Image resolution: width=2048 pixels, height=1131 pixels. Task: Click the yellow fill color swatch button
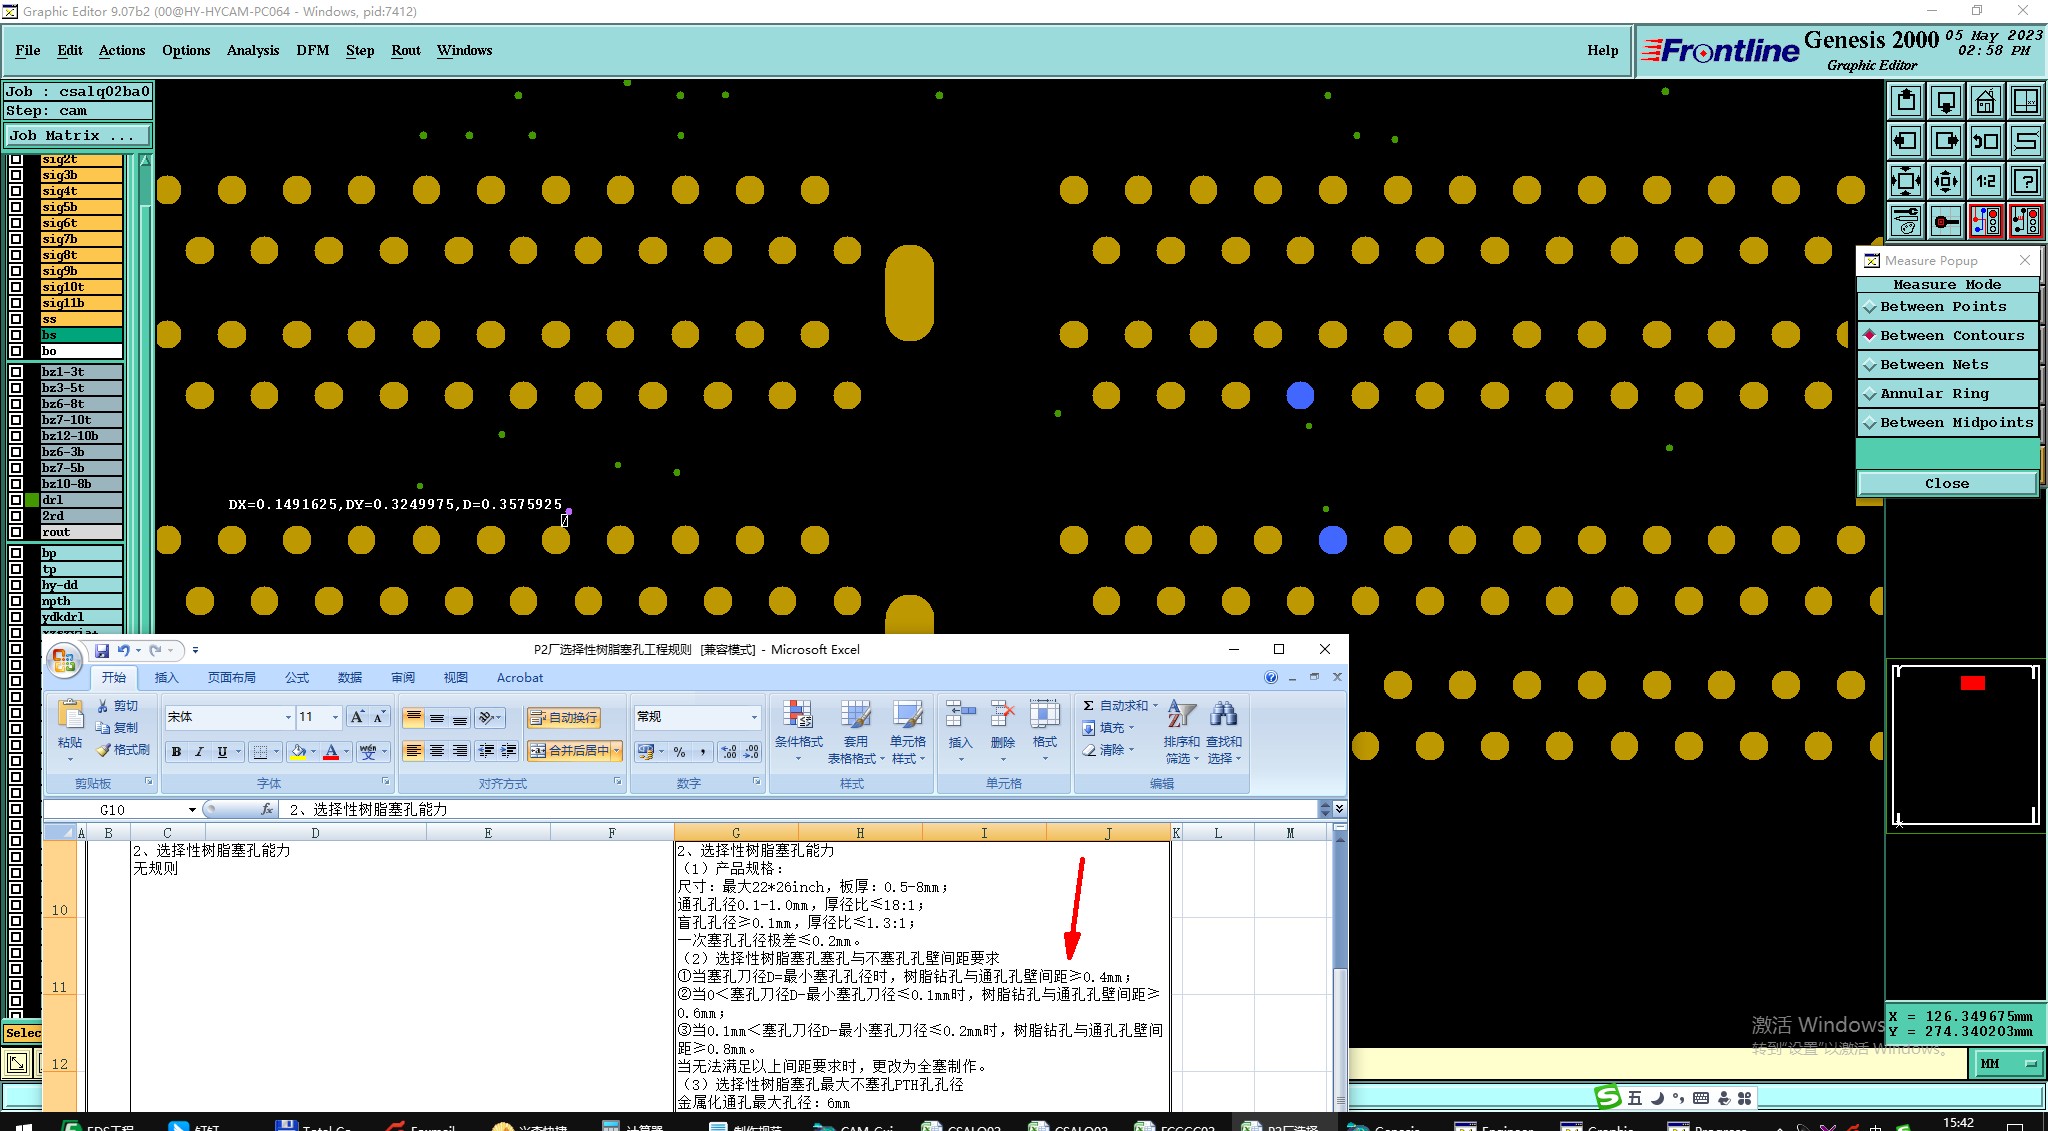(298, 752)
